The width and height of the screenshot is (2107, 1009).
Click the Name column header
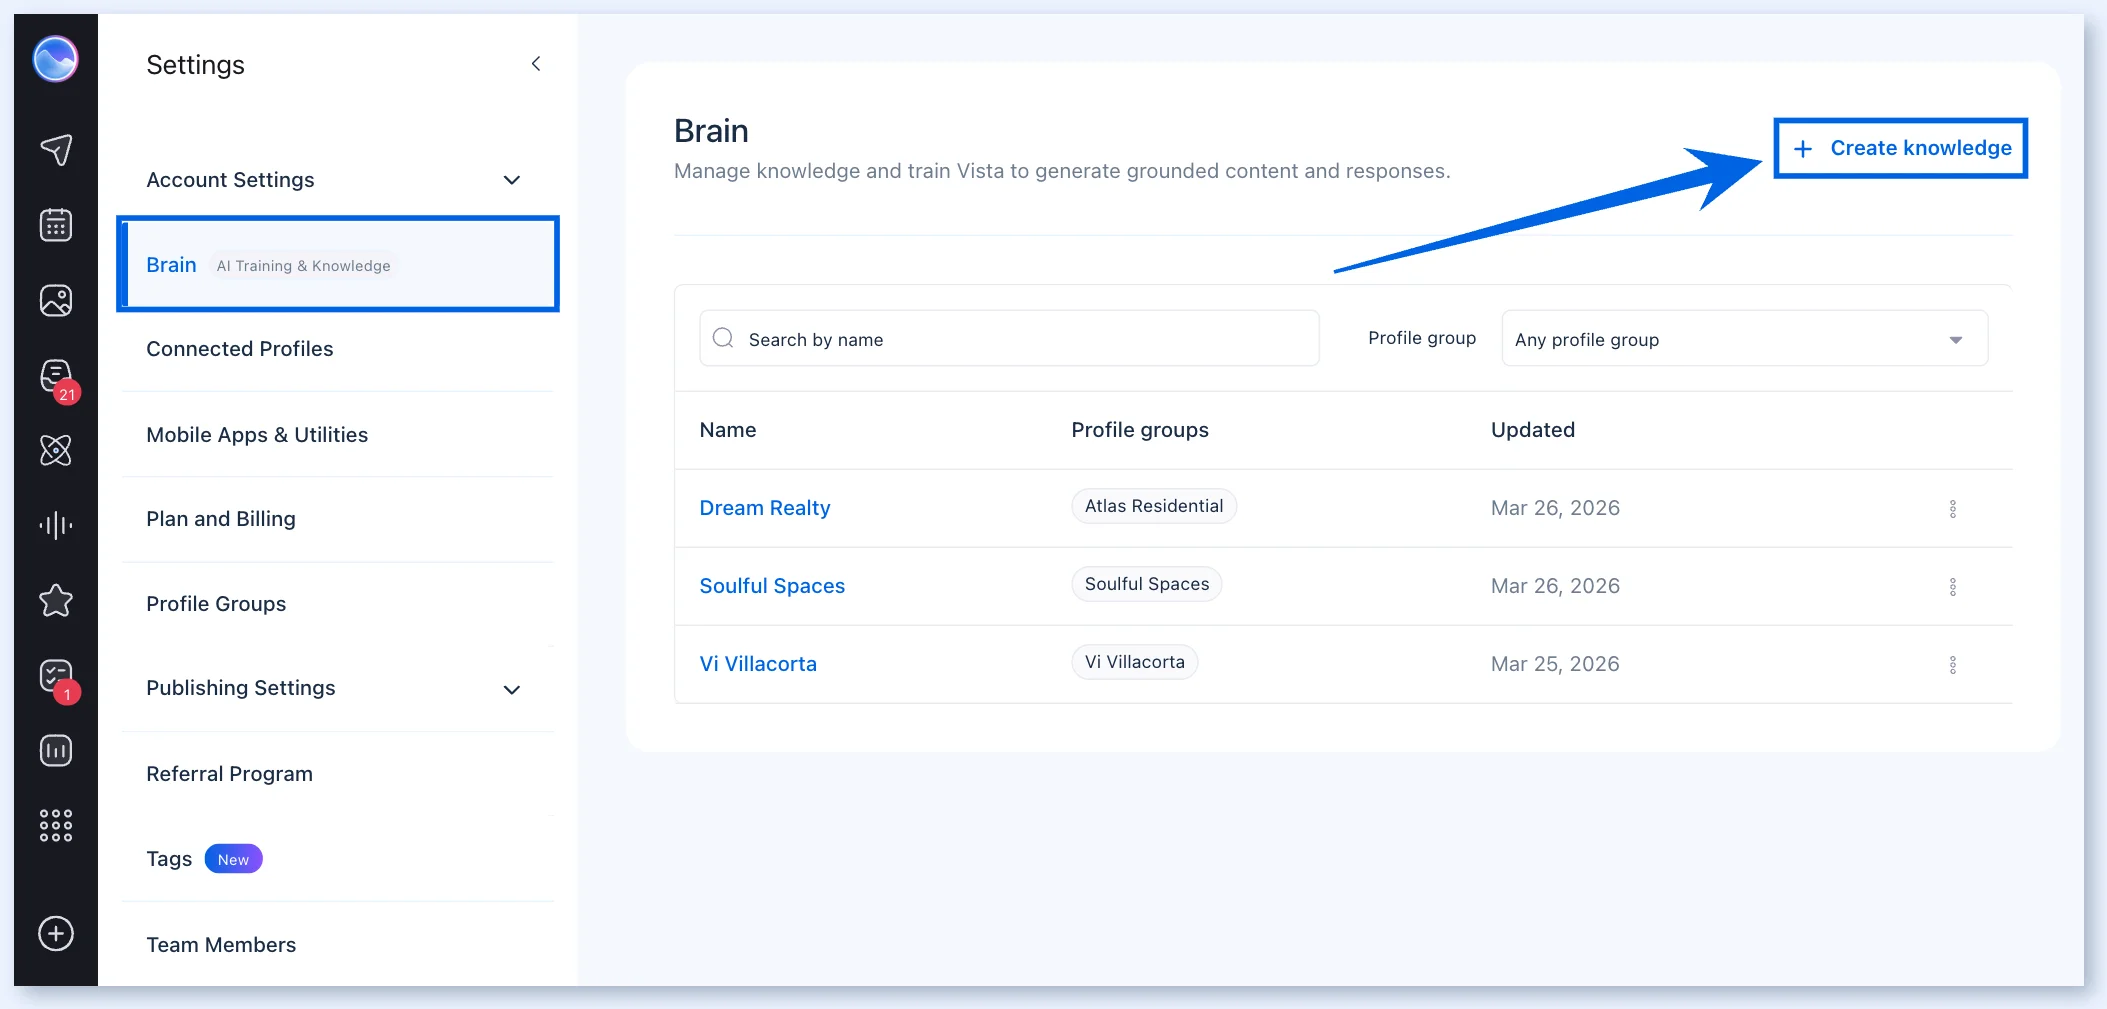728,430
